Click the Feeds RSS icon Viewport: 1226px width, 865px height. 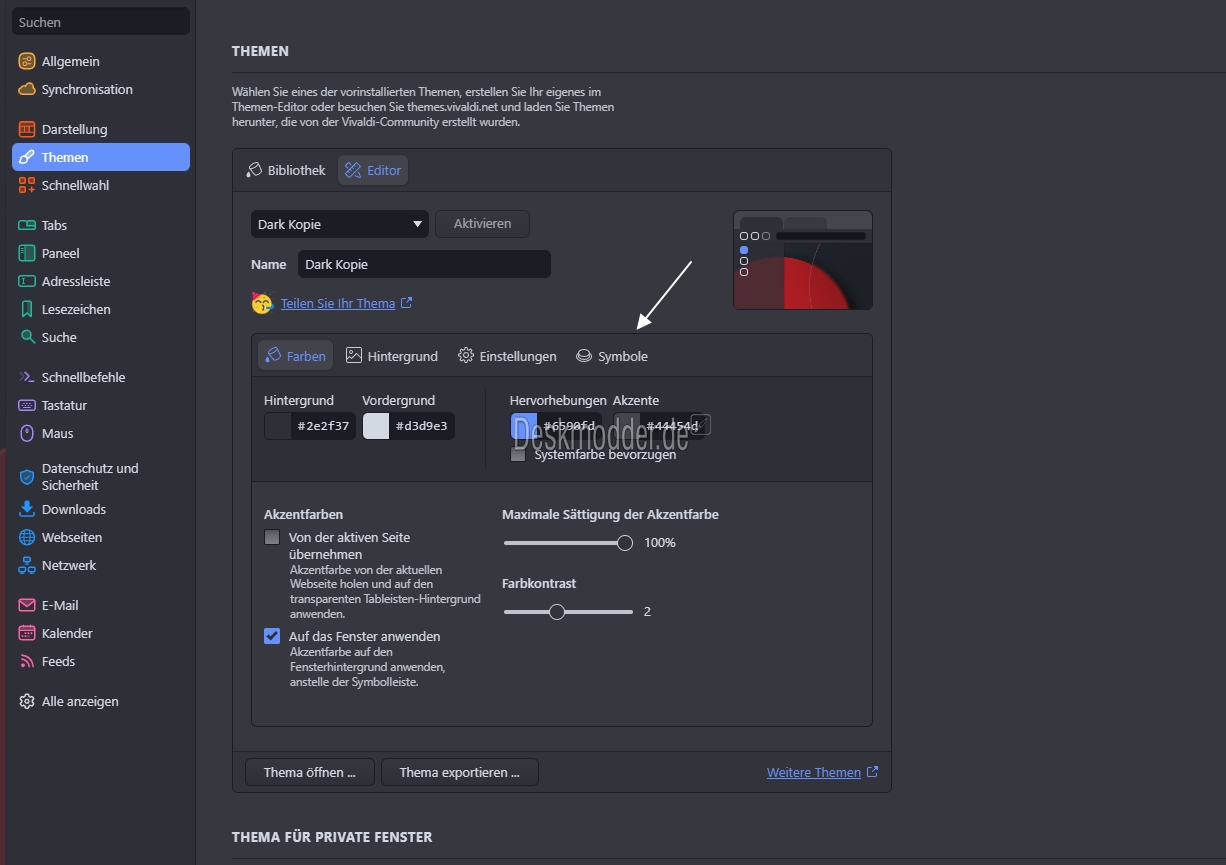(x=25, y=661)
